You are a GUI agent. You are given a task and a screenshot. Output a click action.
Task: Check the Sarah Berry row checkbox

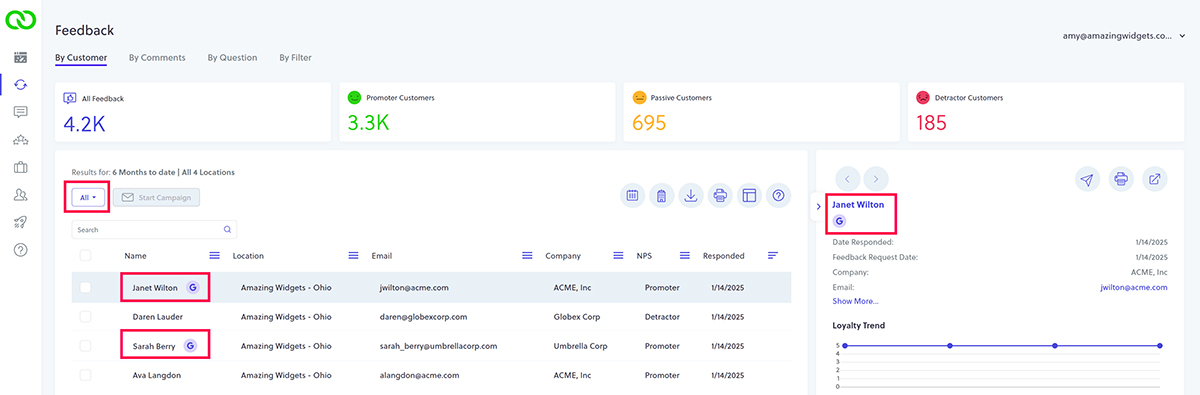[x=86, y=346]
